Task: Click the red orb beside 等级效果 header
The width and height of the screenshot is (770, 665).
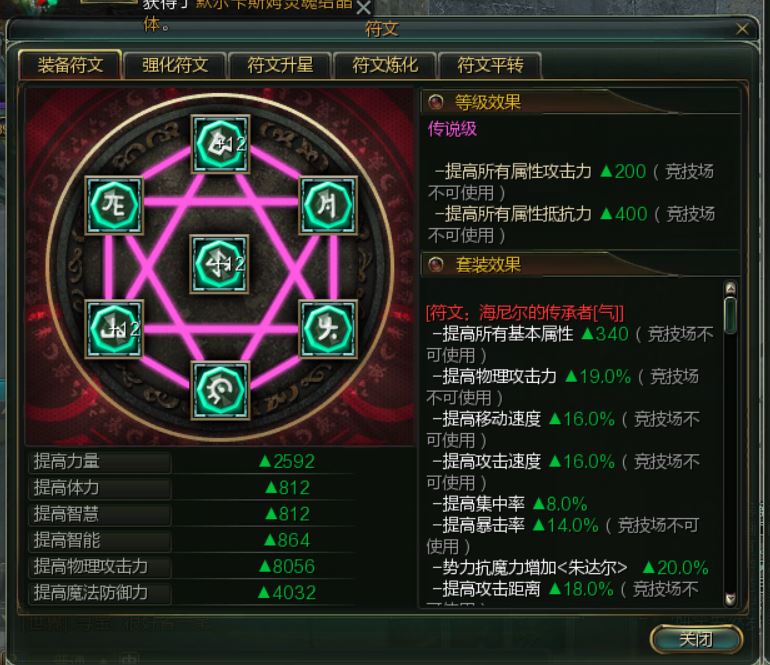Action: [435, 102]
